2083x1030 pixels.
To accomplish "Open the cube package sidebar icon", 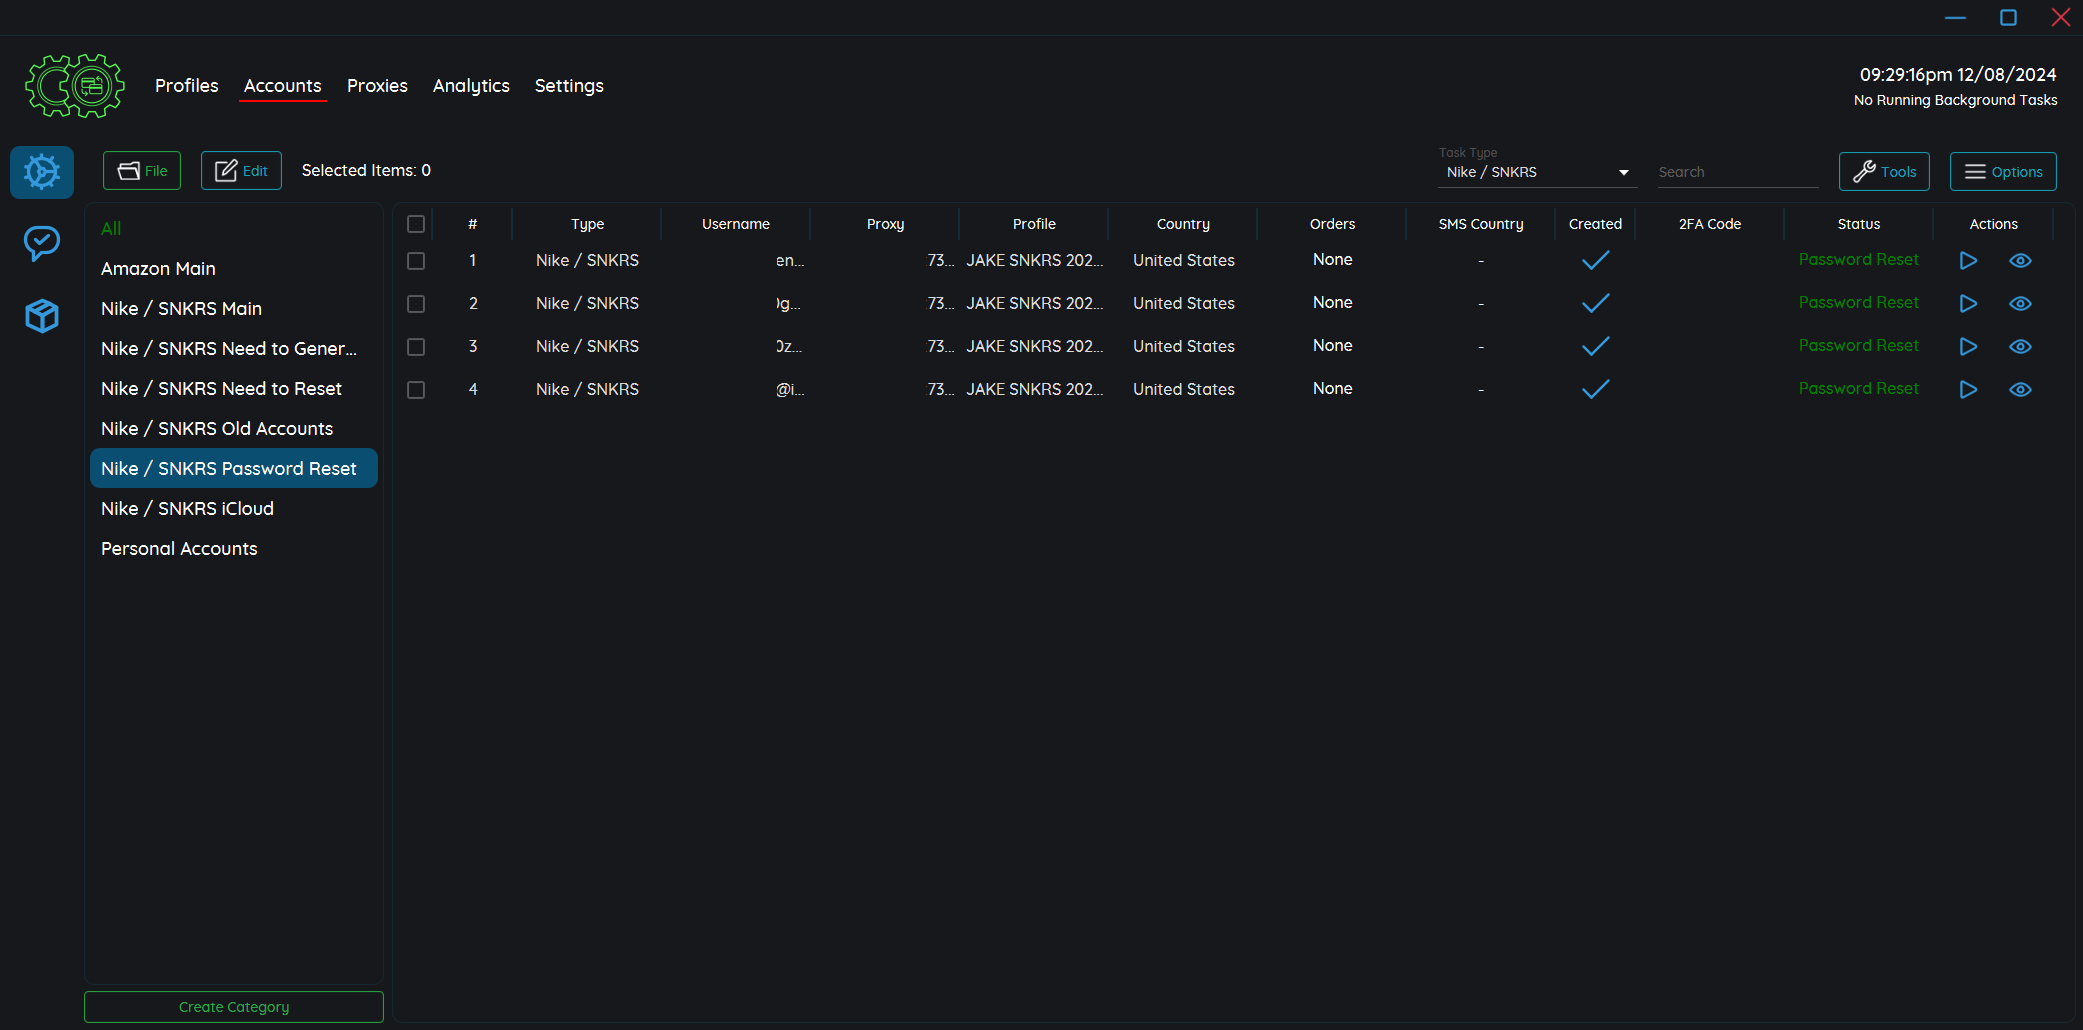I will point(42,316).
